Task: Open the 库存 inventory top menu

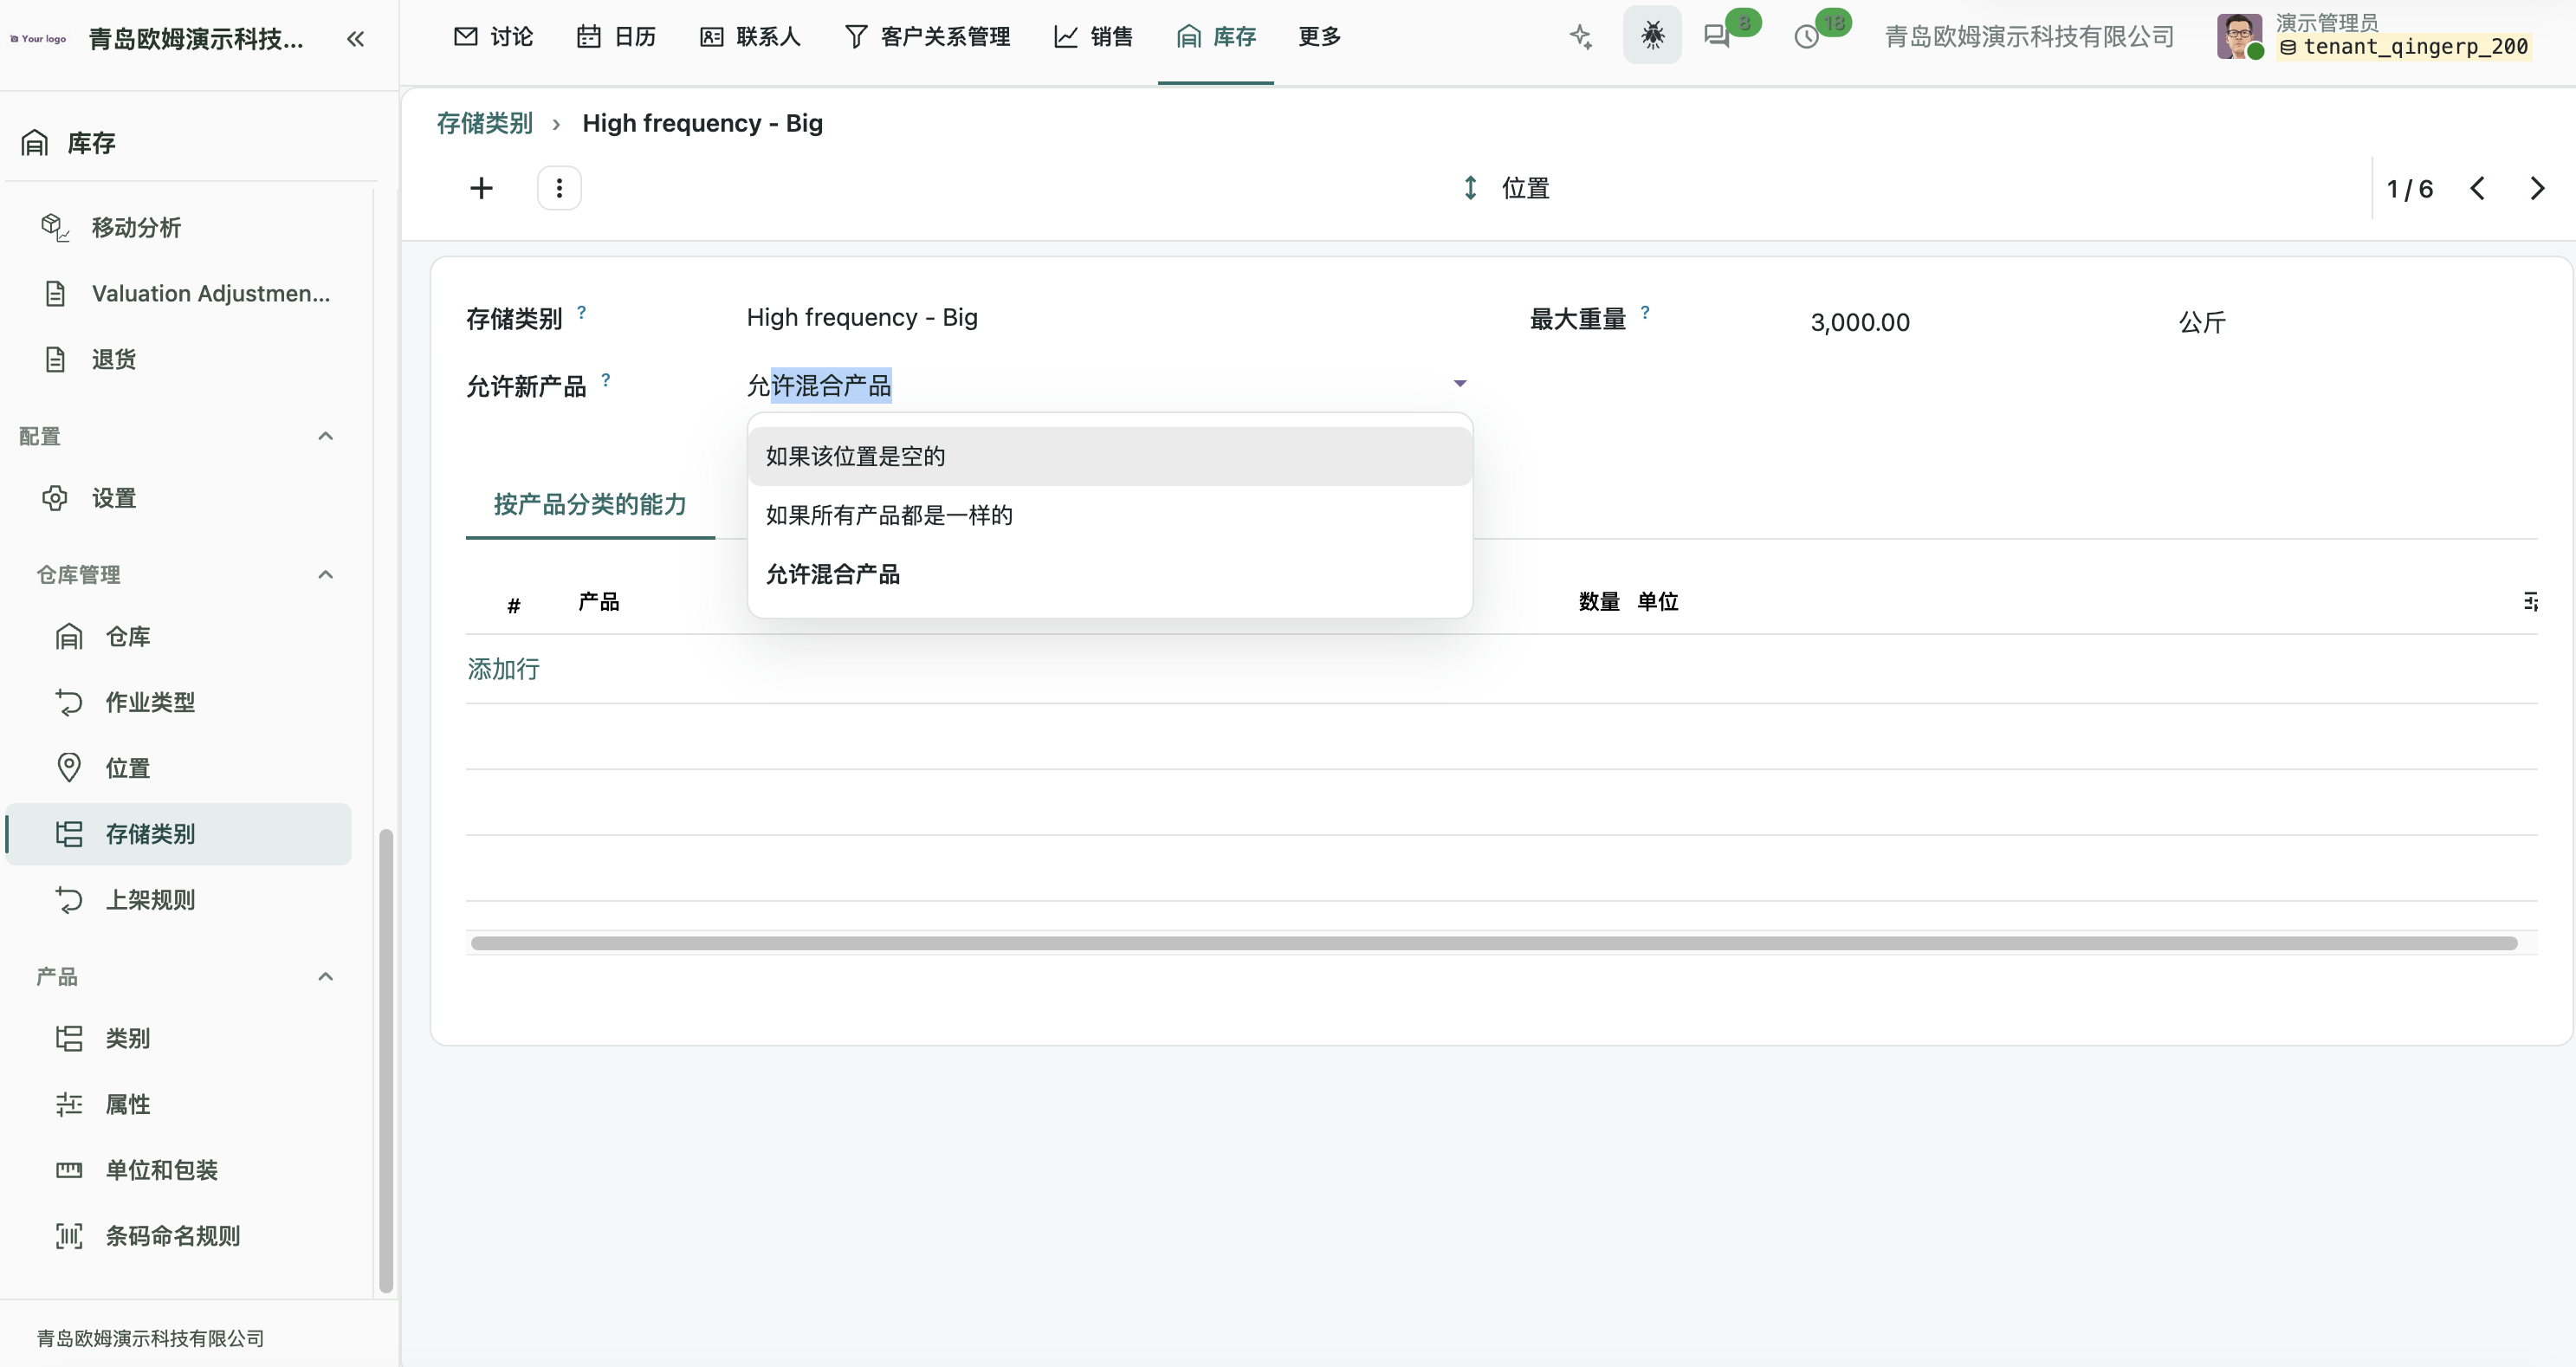Action: (1216, 37)
